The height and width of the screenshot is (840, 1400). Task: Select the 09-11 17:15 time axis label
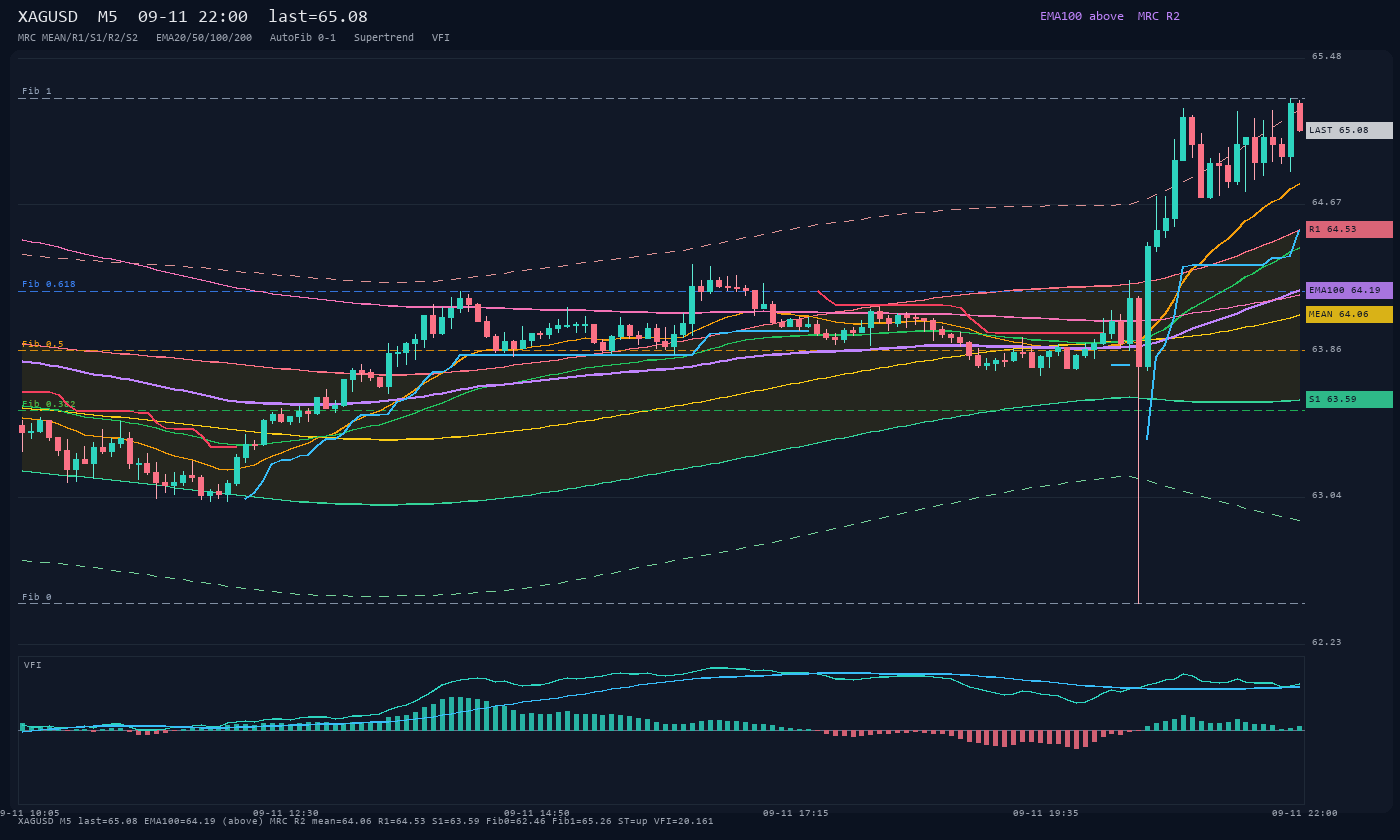click(795, 813)
